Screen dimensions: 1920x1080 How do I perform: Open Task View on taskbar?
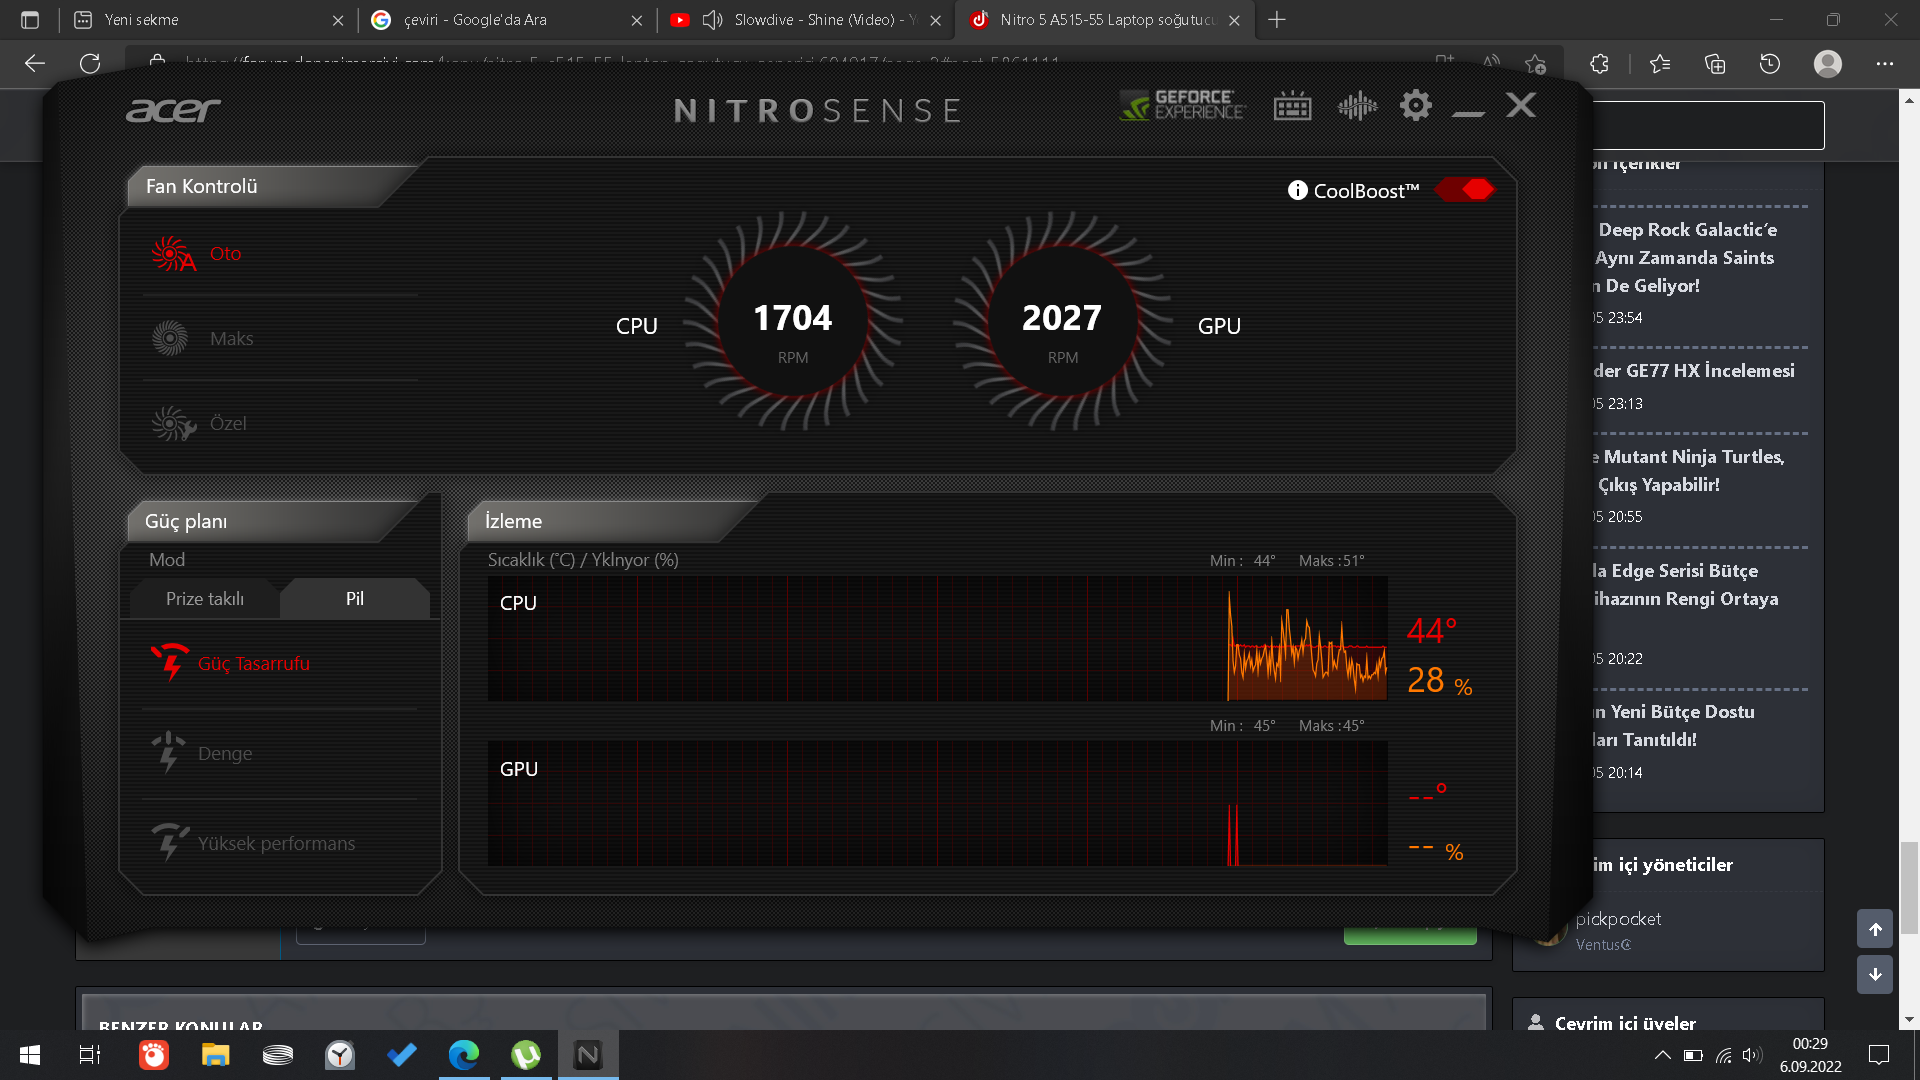point(90,1055)
